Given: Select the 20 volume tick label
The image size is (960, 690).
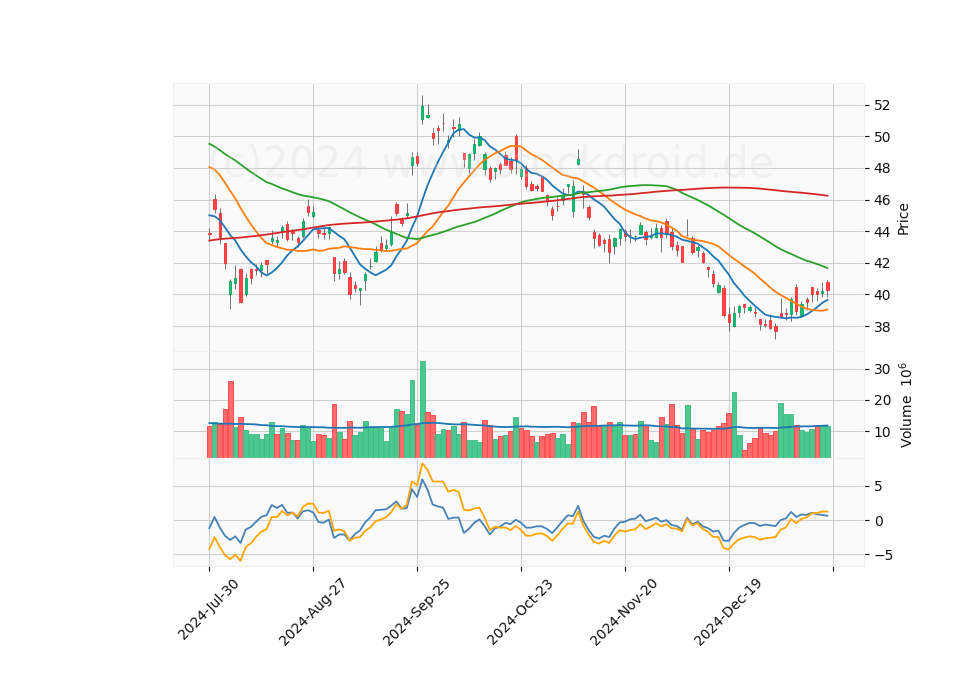Looking at the screenshot, I should (882, 400).
